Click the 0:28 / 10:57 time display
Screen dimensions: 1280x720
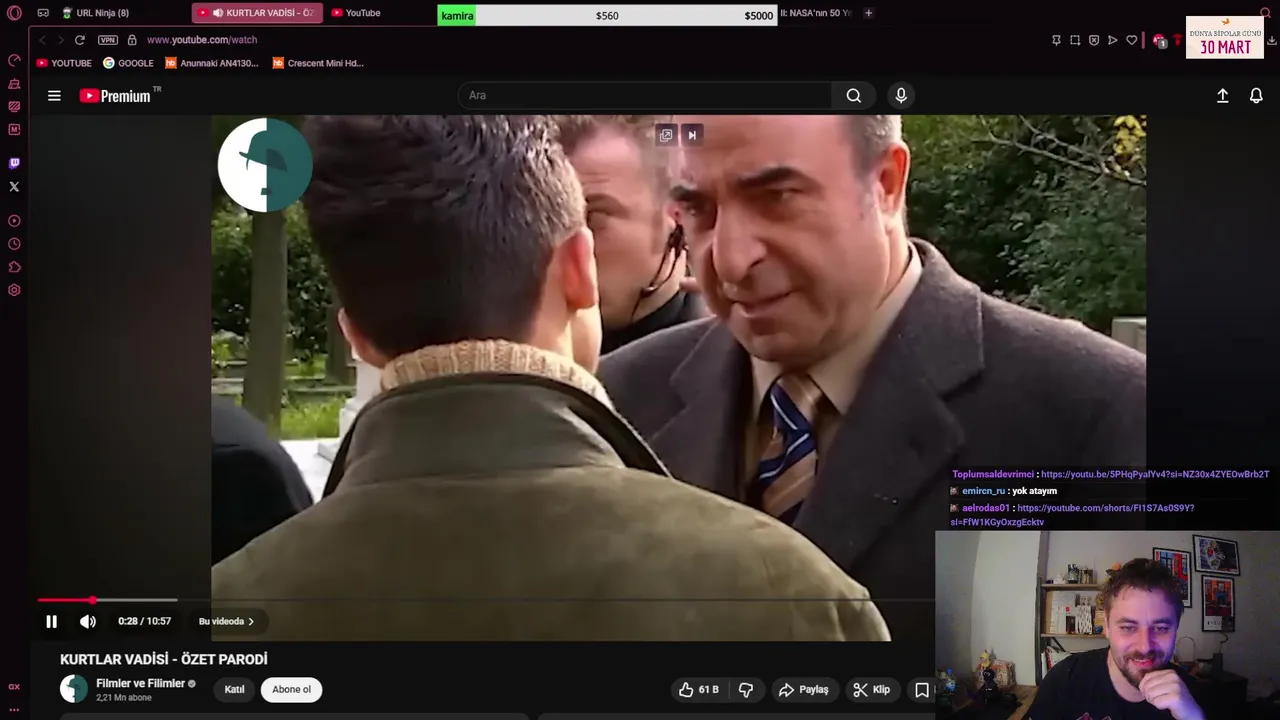coord(144,621)
